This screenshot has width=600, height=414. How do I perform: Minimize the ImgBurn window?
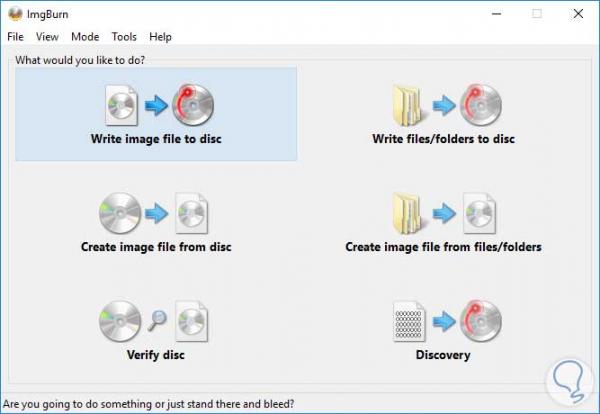(497, 14)
